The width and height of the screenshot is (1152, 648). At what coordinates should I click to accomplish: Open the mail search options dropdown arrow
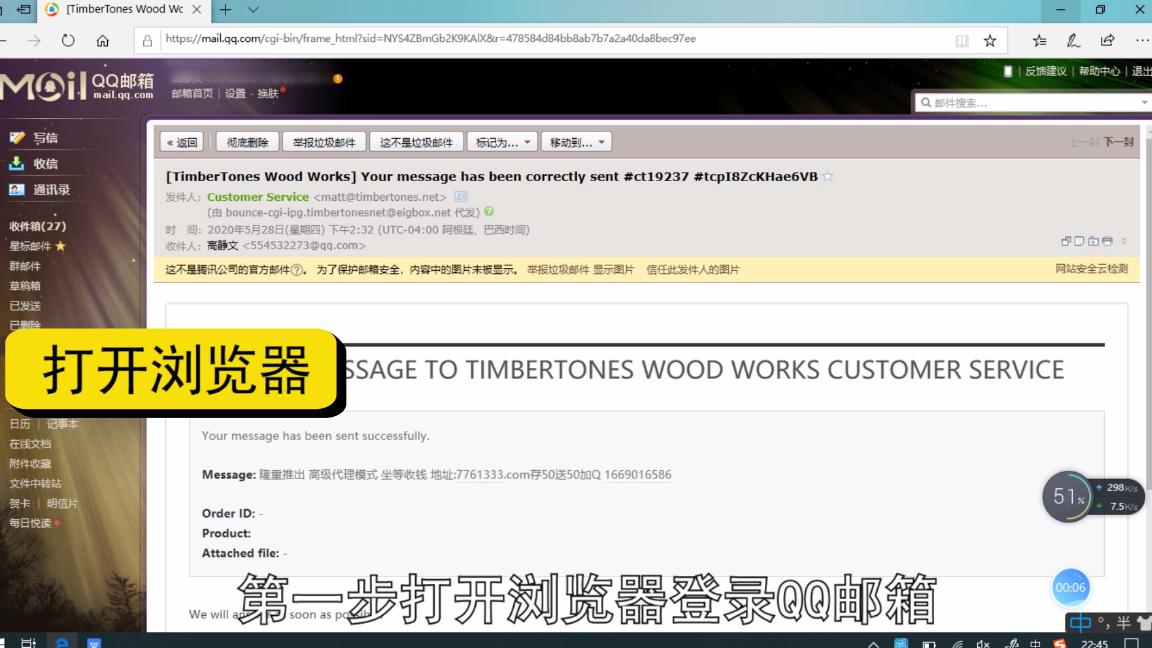(1145, 103)
